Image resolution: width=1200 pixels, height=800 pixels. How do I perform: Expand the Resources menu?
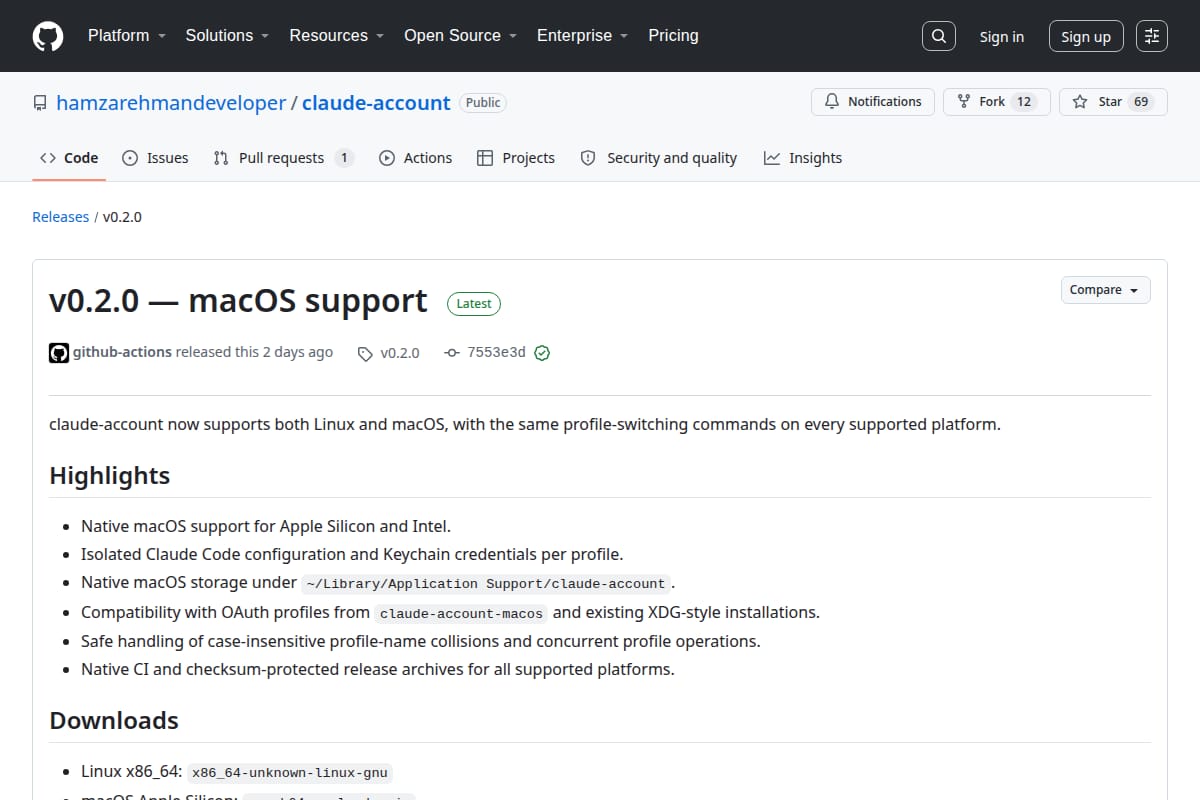[337, 35]
